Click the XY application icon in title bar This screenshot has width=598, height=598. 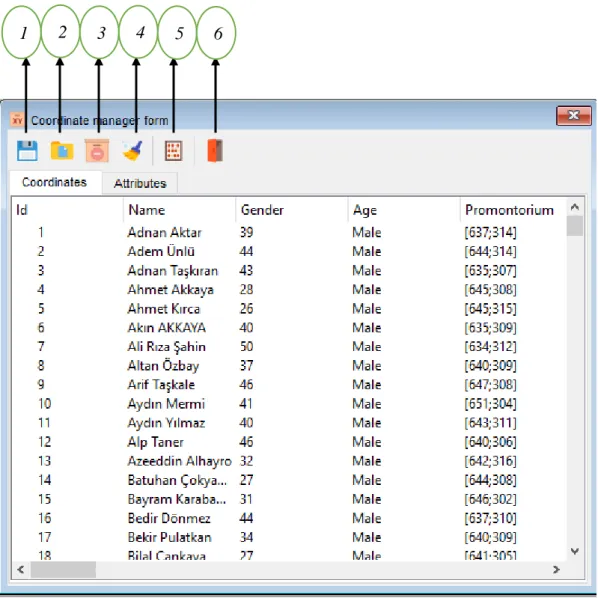click(x=17, y=120)
